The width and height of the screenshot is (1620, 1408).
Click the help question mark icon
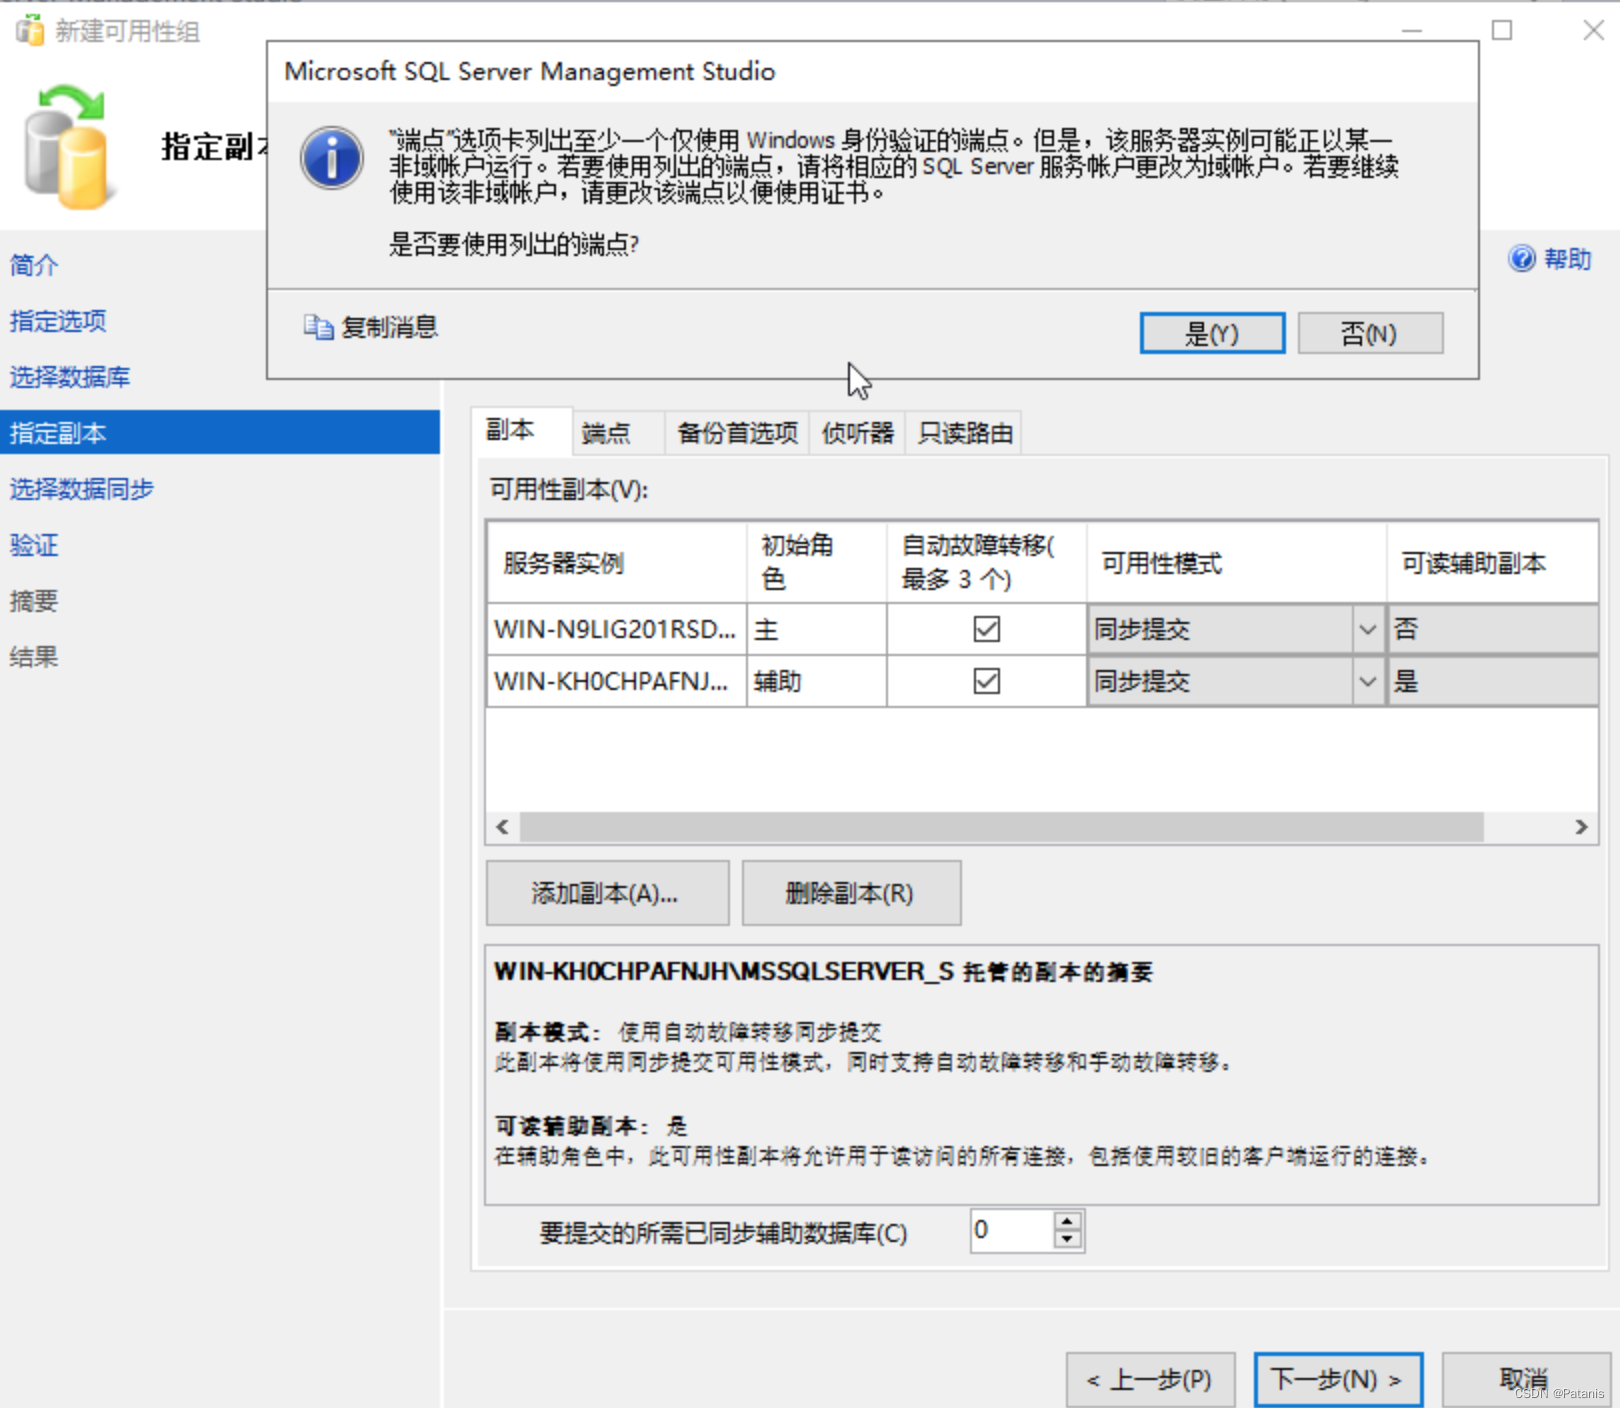pyautogui.click(x=1521, y=259)
